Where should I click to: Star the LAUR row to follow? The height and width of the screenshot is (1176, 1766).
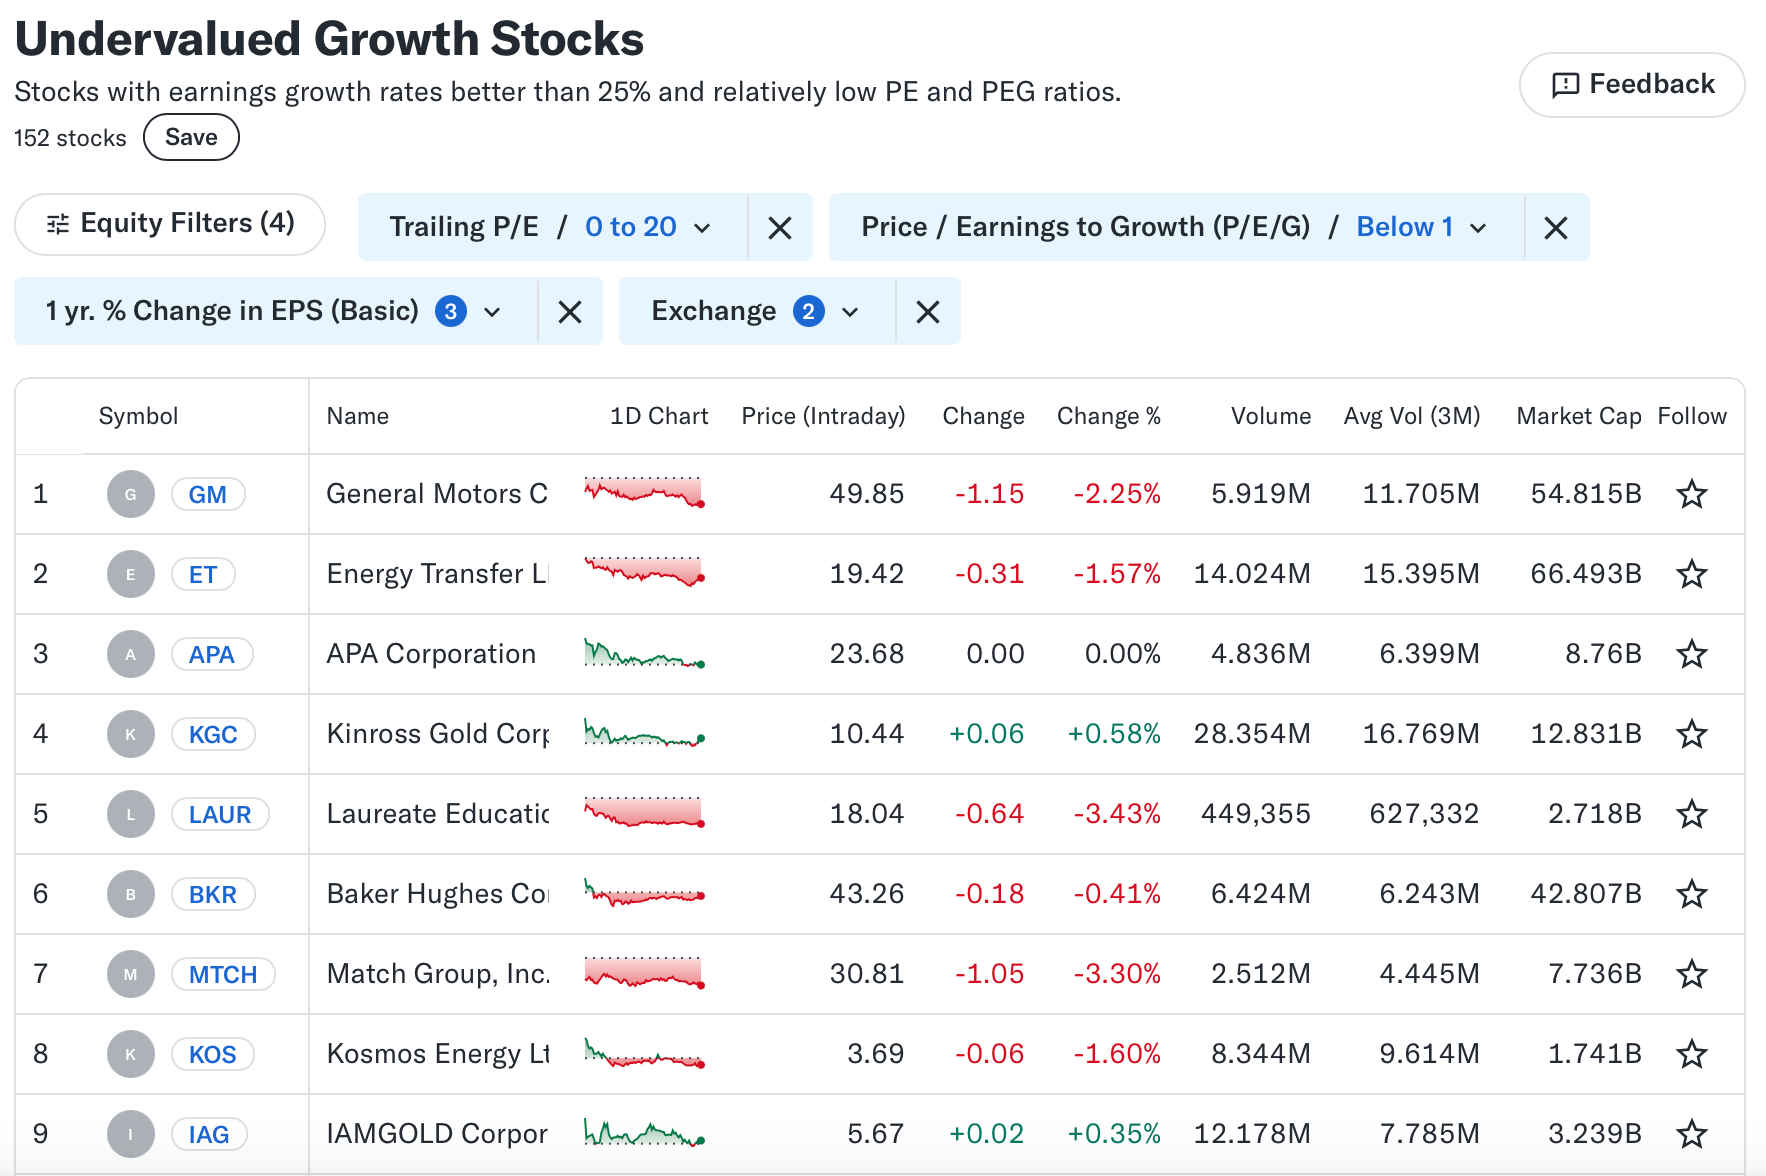pyautogui.click(x=1691, y=814)
